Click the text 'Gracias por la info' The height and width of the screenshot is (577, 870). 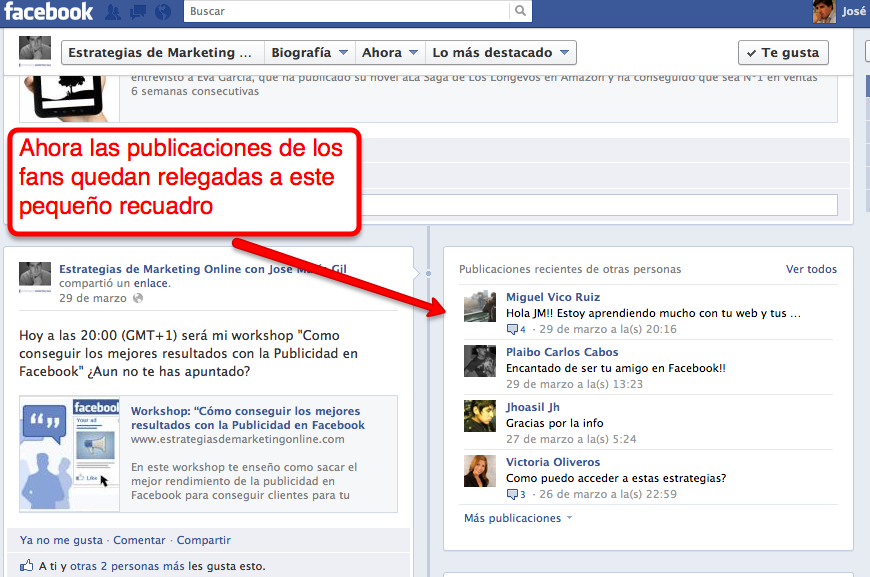pyautogui.click(x=554, y=423)
